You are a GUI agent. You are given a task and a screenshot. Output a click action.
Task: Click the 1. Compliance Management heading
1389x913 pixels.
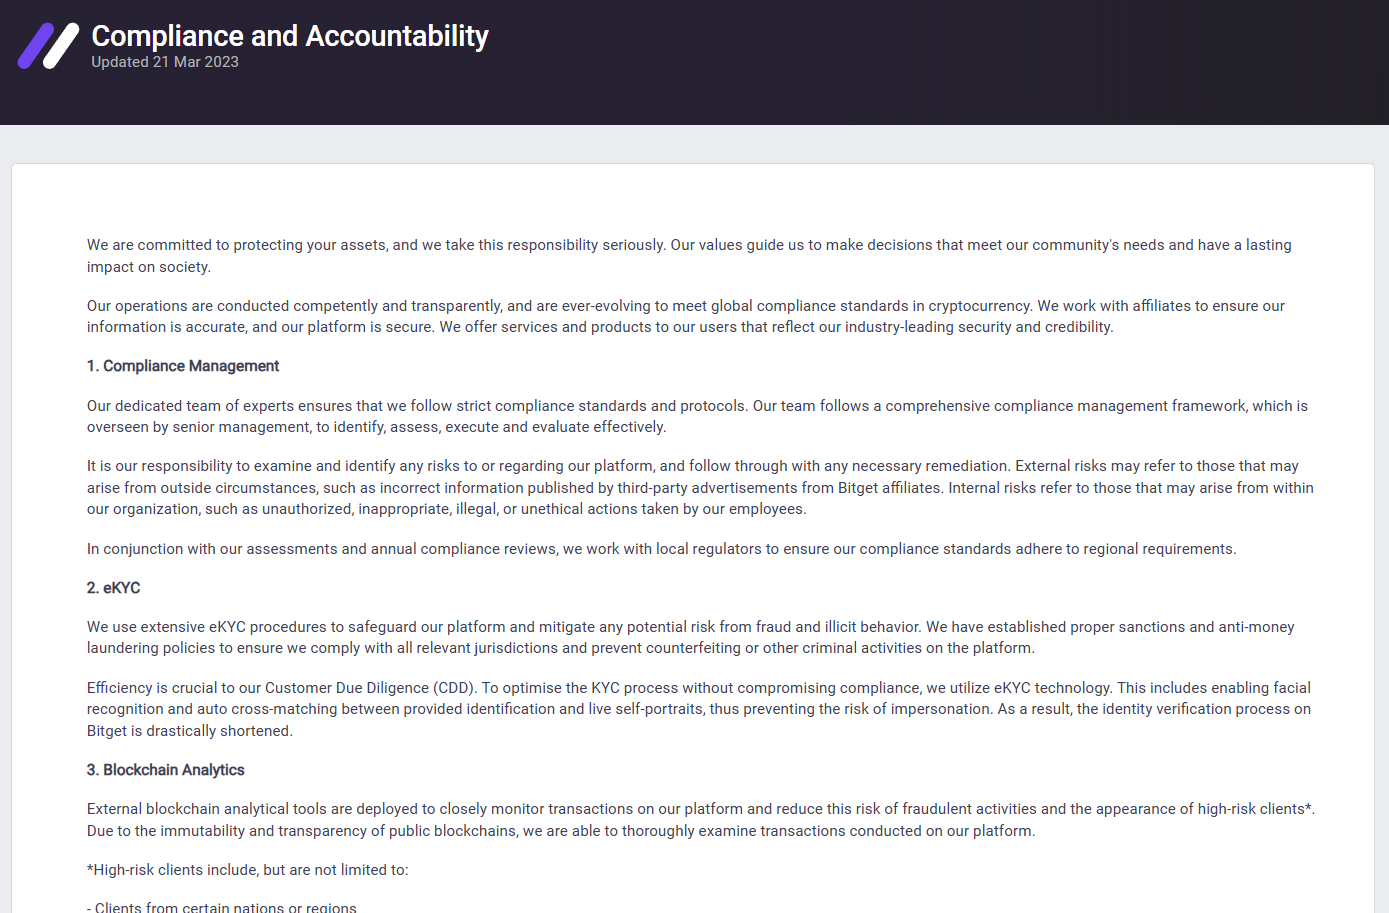pos(183,366)
